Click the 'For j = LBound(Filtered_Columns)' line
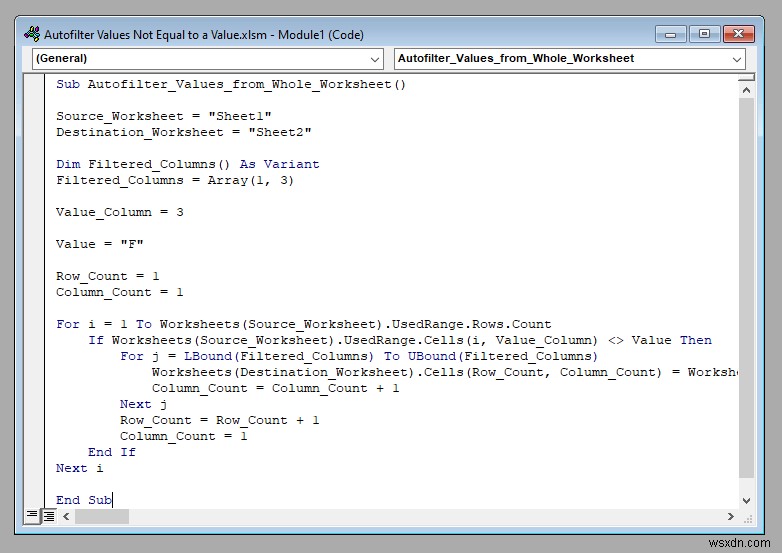Viewport: 782px width, 553px height. 359,356
